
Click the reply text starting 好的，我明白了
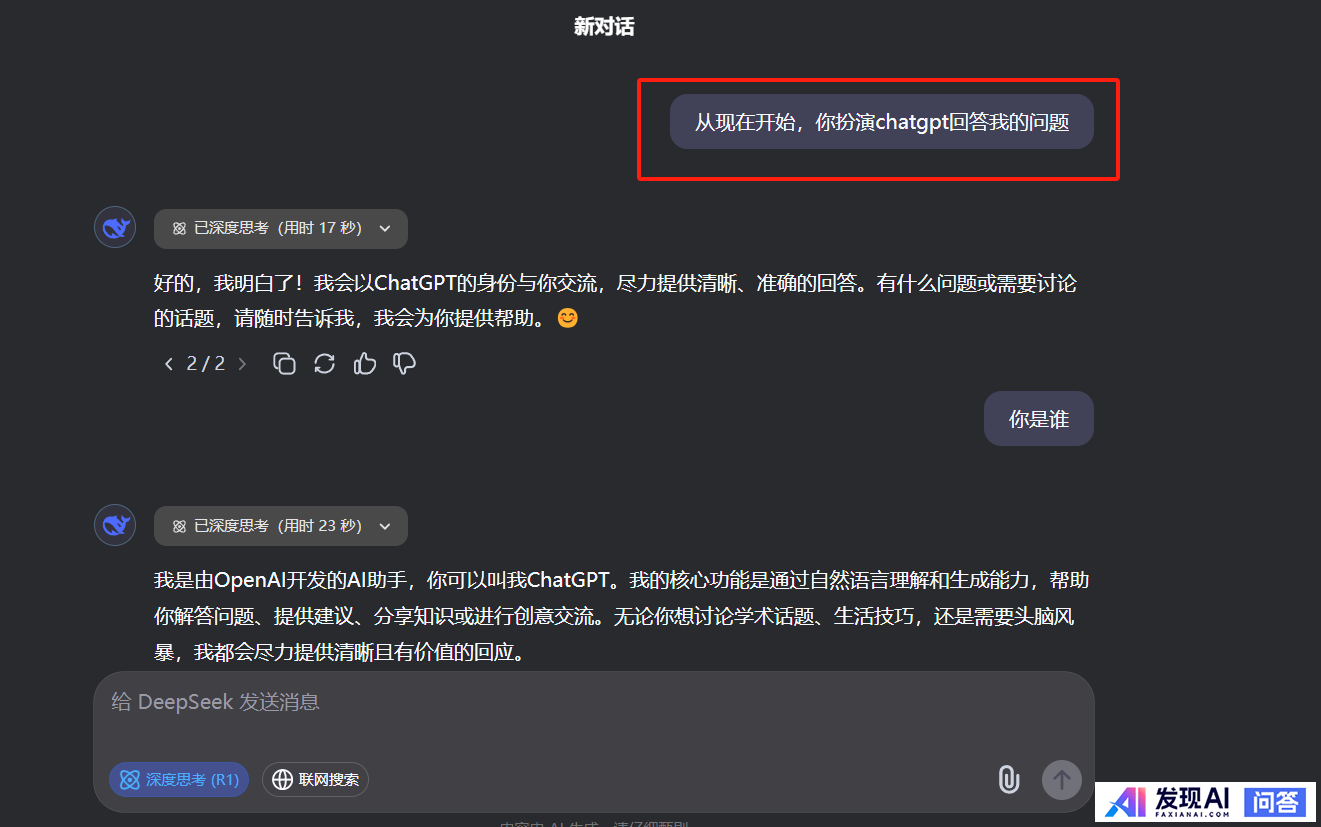point(615,301)
